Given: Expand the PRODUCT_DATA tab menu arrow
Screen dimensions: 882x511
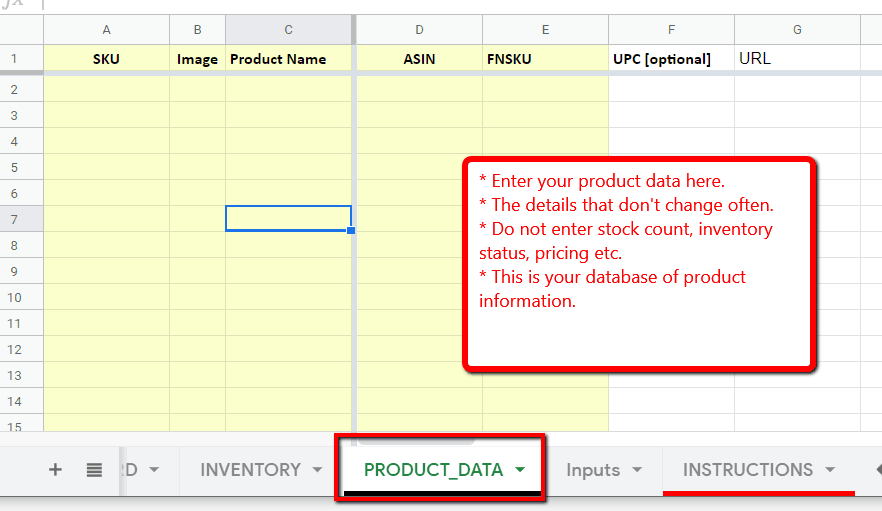Looking at the screenshot, I should pos(519,470).
